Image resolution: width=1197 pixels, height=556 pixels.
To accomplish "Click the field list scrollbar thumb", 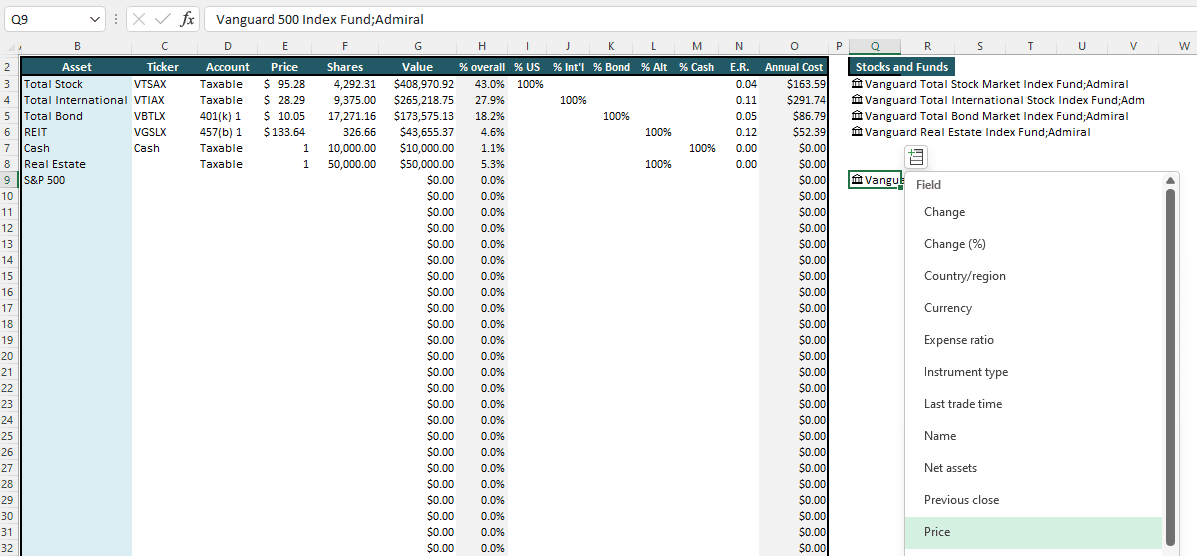I will tap(1170, 367).
